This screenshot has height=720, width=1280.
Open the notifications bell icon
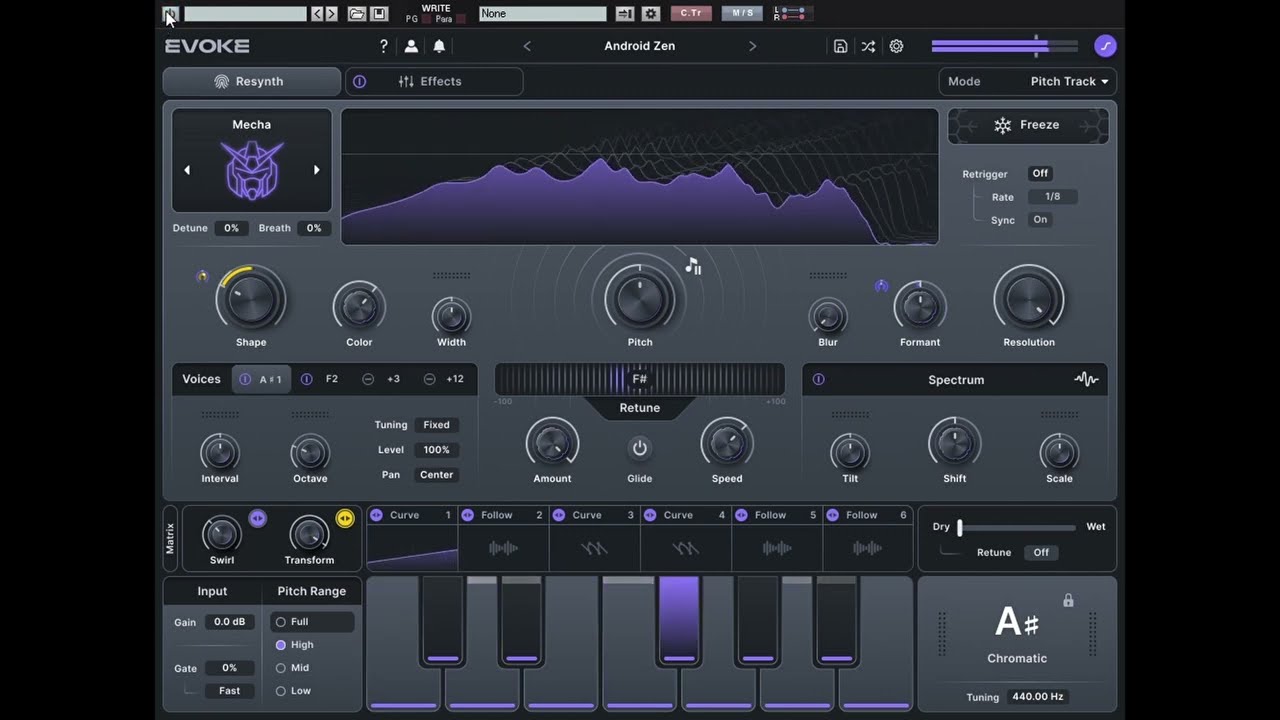439,46
